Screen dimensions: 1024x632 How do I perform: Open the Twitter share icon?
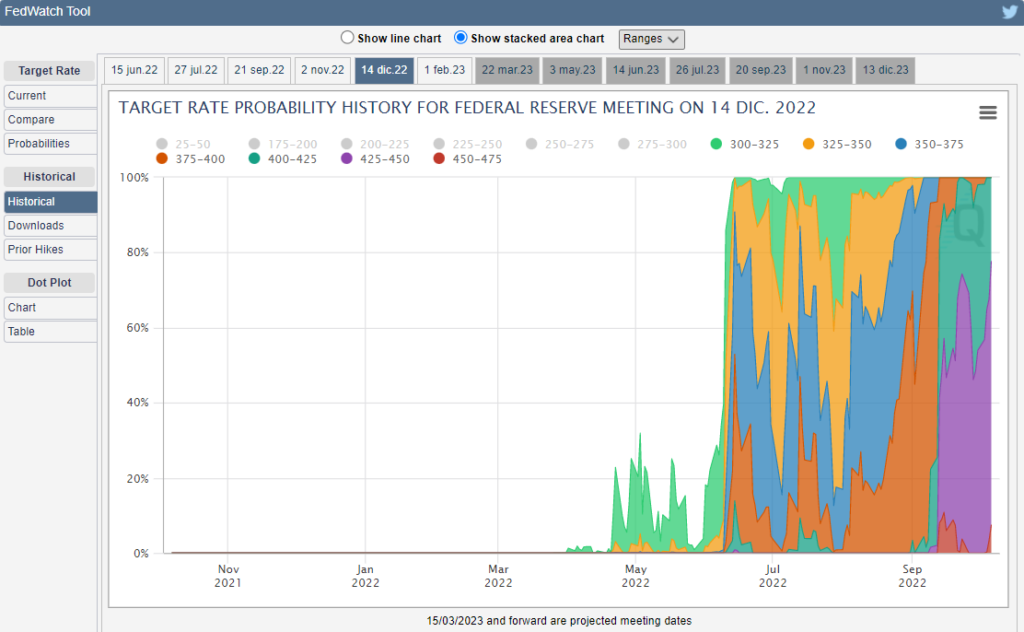[x=1010, y=12]
